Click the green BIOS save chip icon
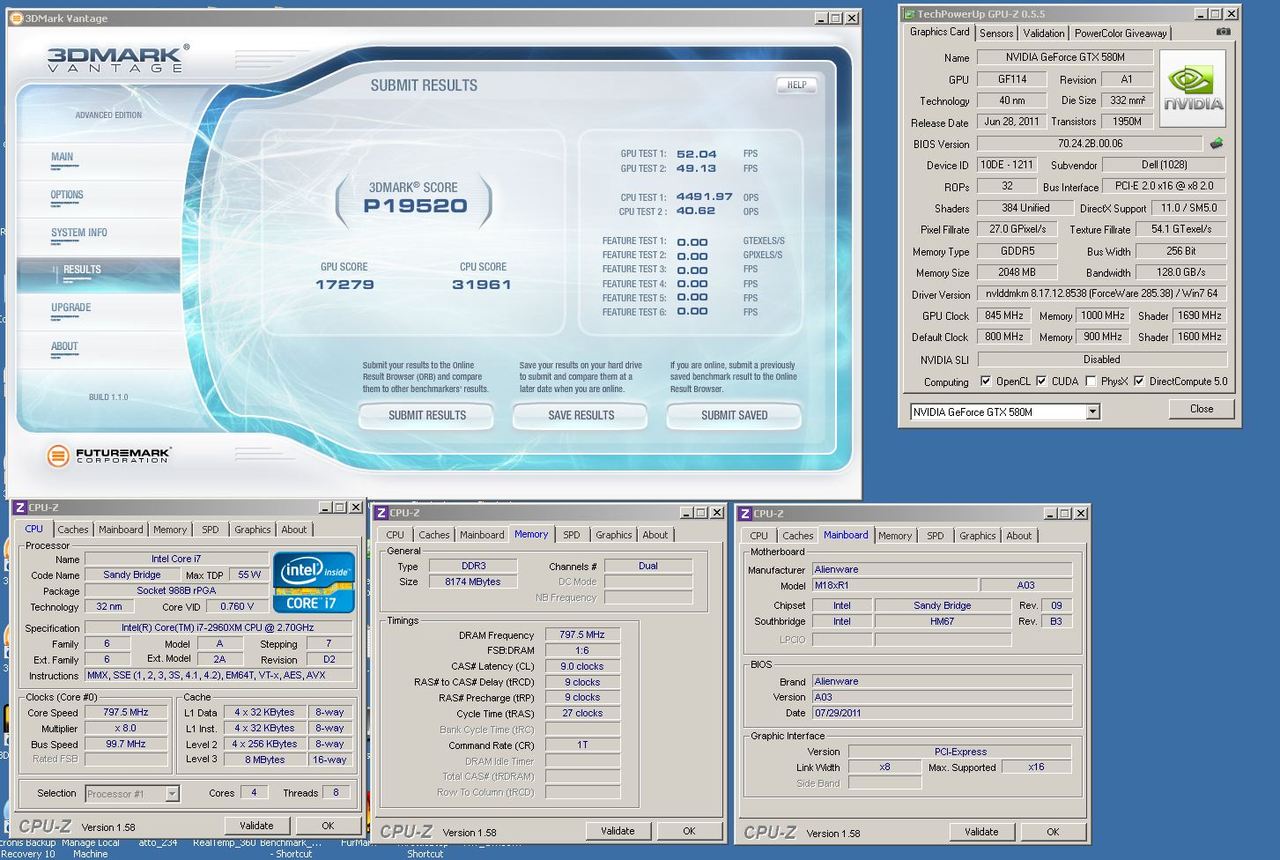 pyautogui.click(x=1217, y=144)
